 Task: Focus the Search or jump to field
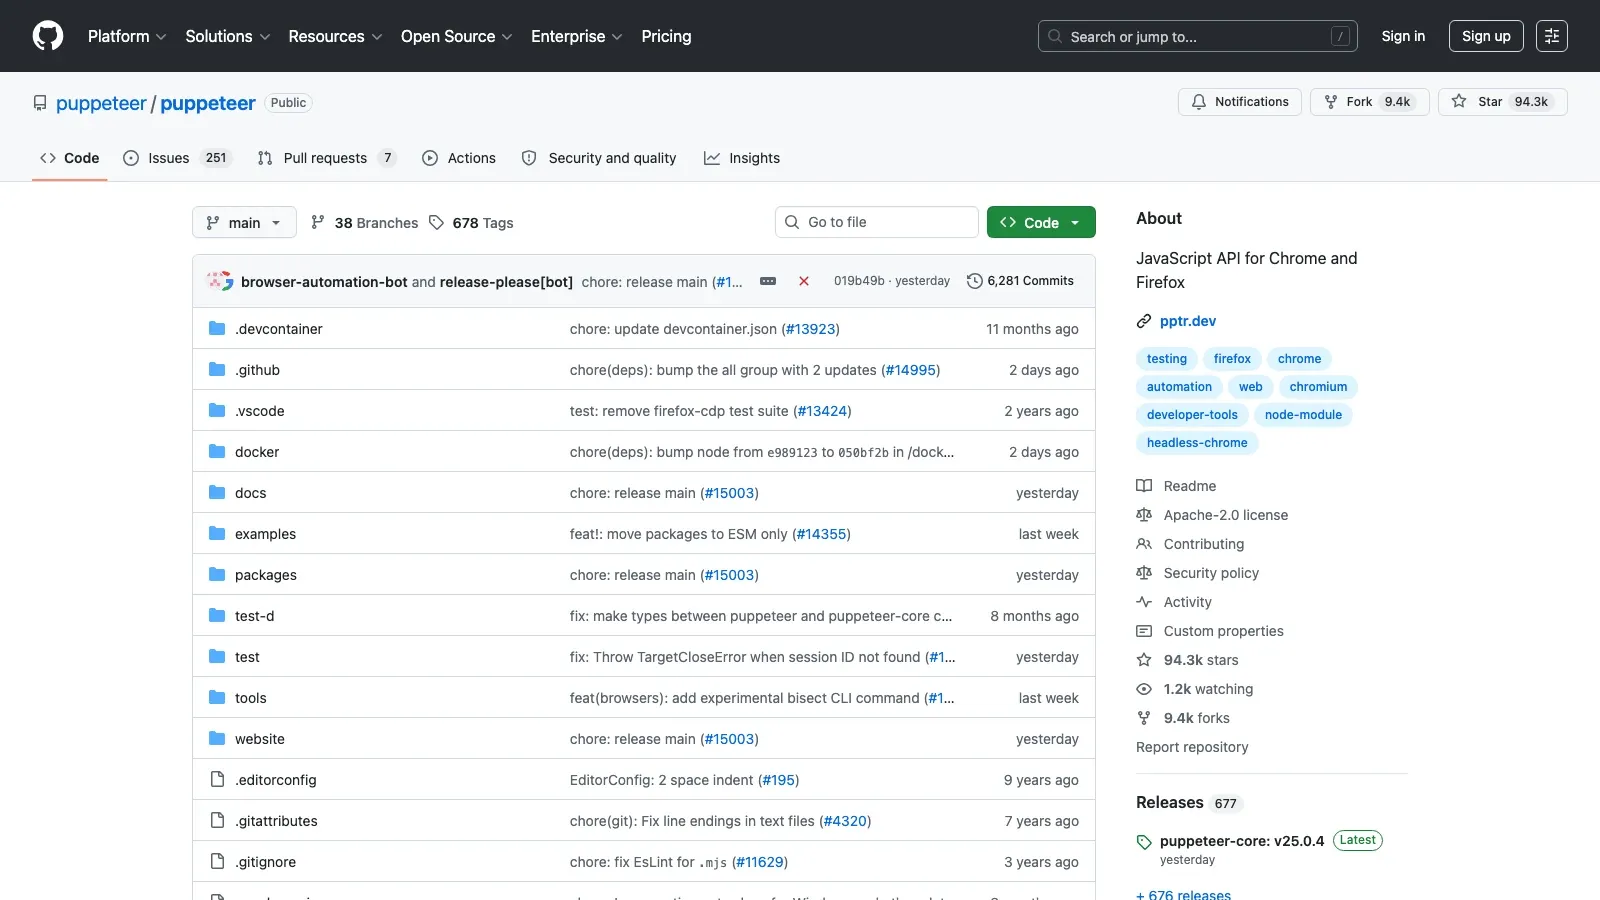pyautogui.click(x=1198, y=36)
